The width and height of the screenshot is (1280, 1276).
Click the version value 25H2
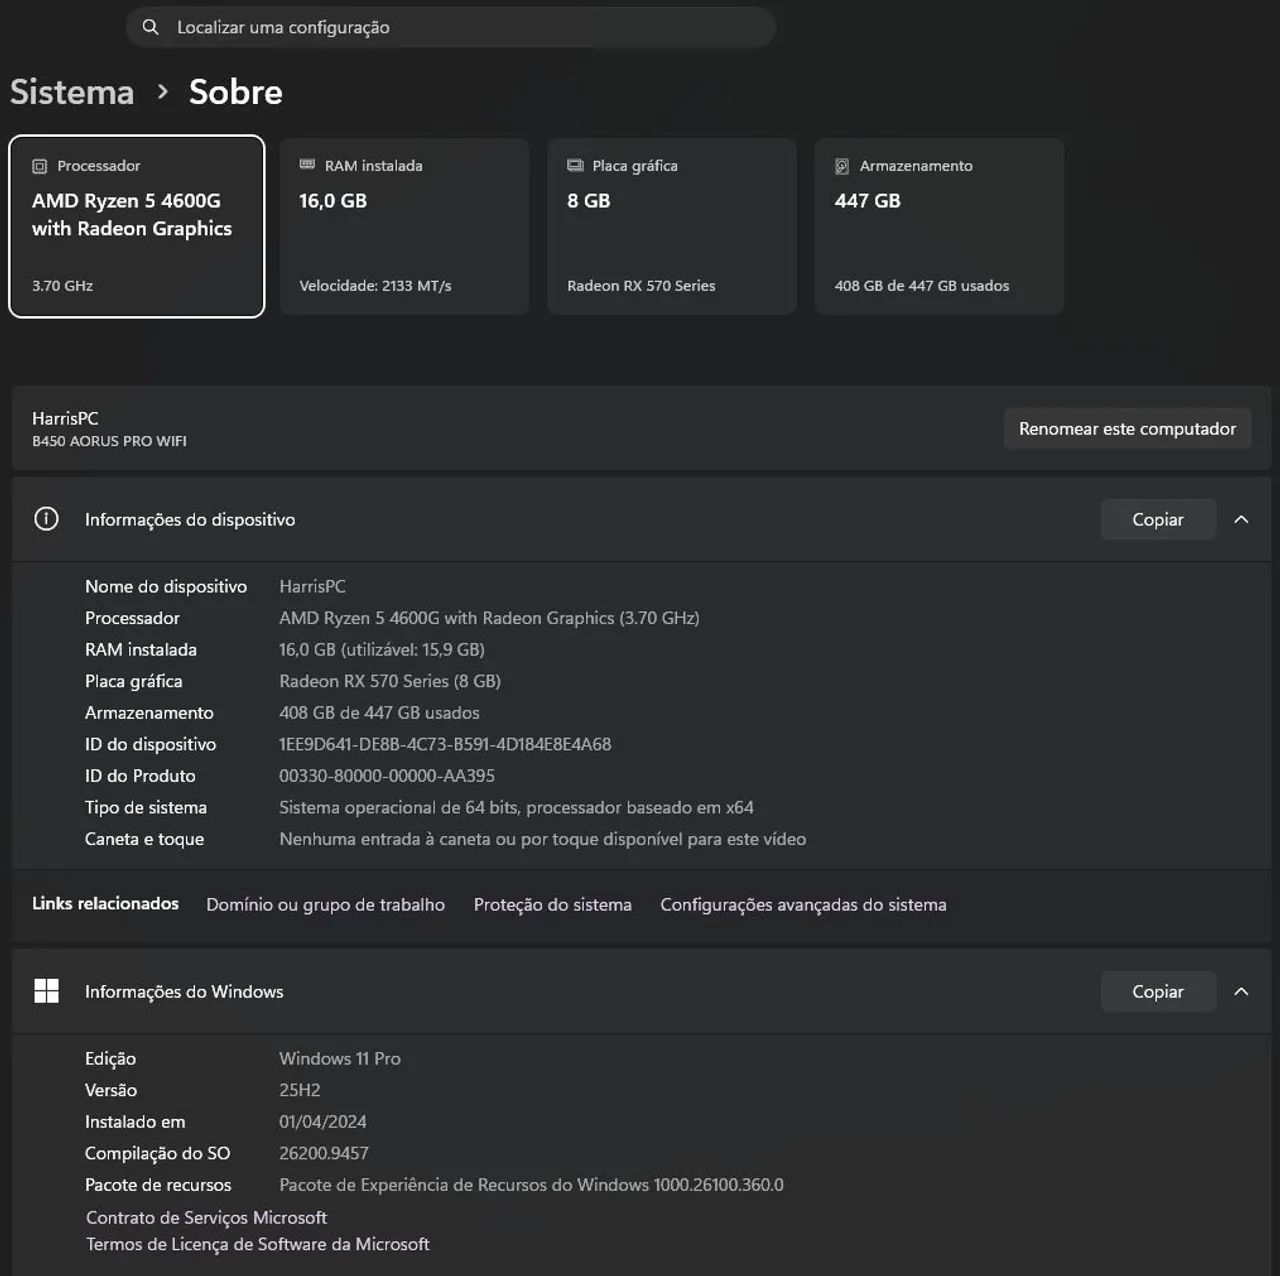300,1090
